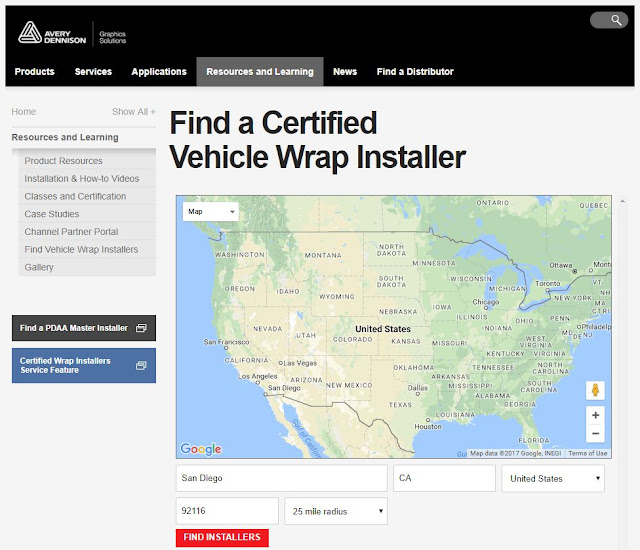This screenshot has height=550, width=640.
Task: Click the Houston label on the map
Action: click(428, 426)
